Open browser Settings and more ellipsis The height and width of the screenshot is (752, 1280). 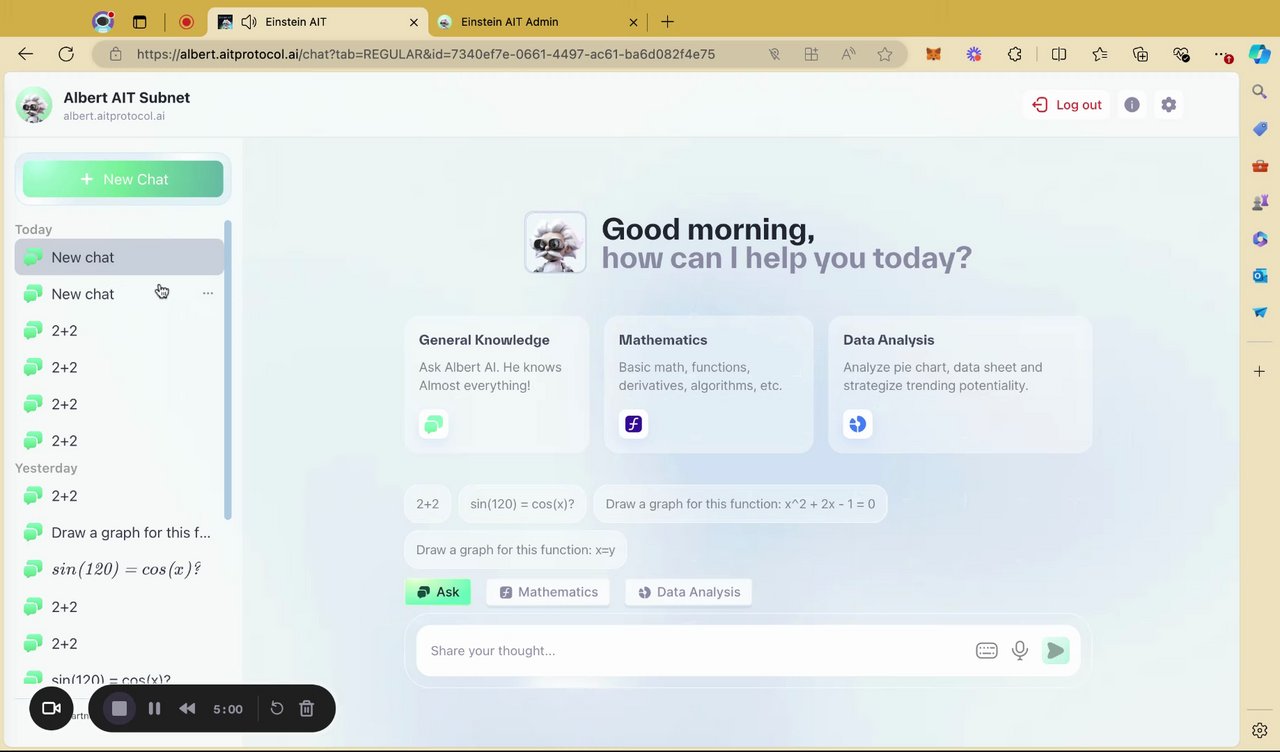pyautogui.click(x=1221, y=54)
